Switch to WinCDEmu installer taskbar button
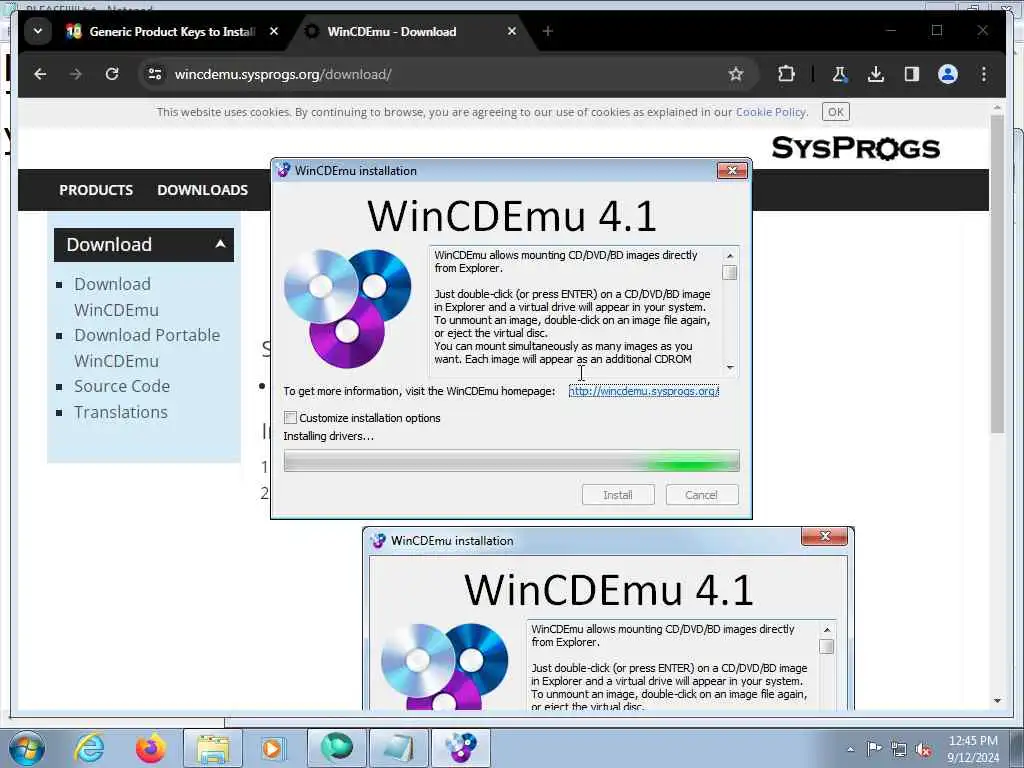Viewport: 1024px width, 768px height. (x=460, y=748)
